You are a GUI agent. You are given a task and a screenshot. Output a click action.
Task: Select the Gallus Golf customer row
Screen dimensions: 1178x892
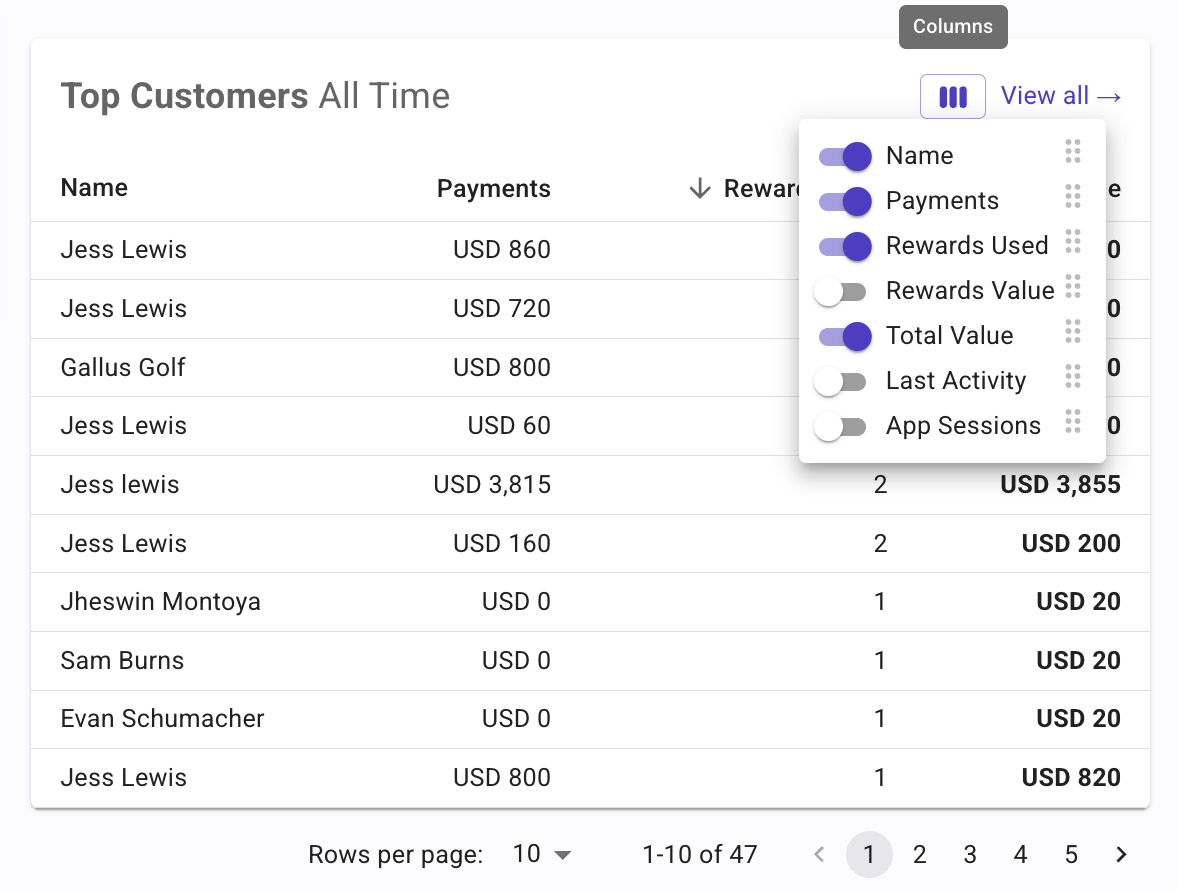point(123,367)
